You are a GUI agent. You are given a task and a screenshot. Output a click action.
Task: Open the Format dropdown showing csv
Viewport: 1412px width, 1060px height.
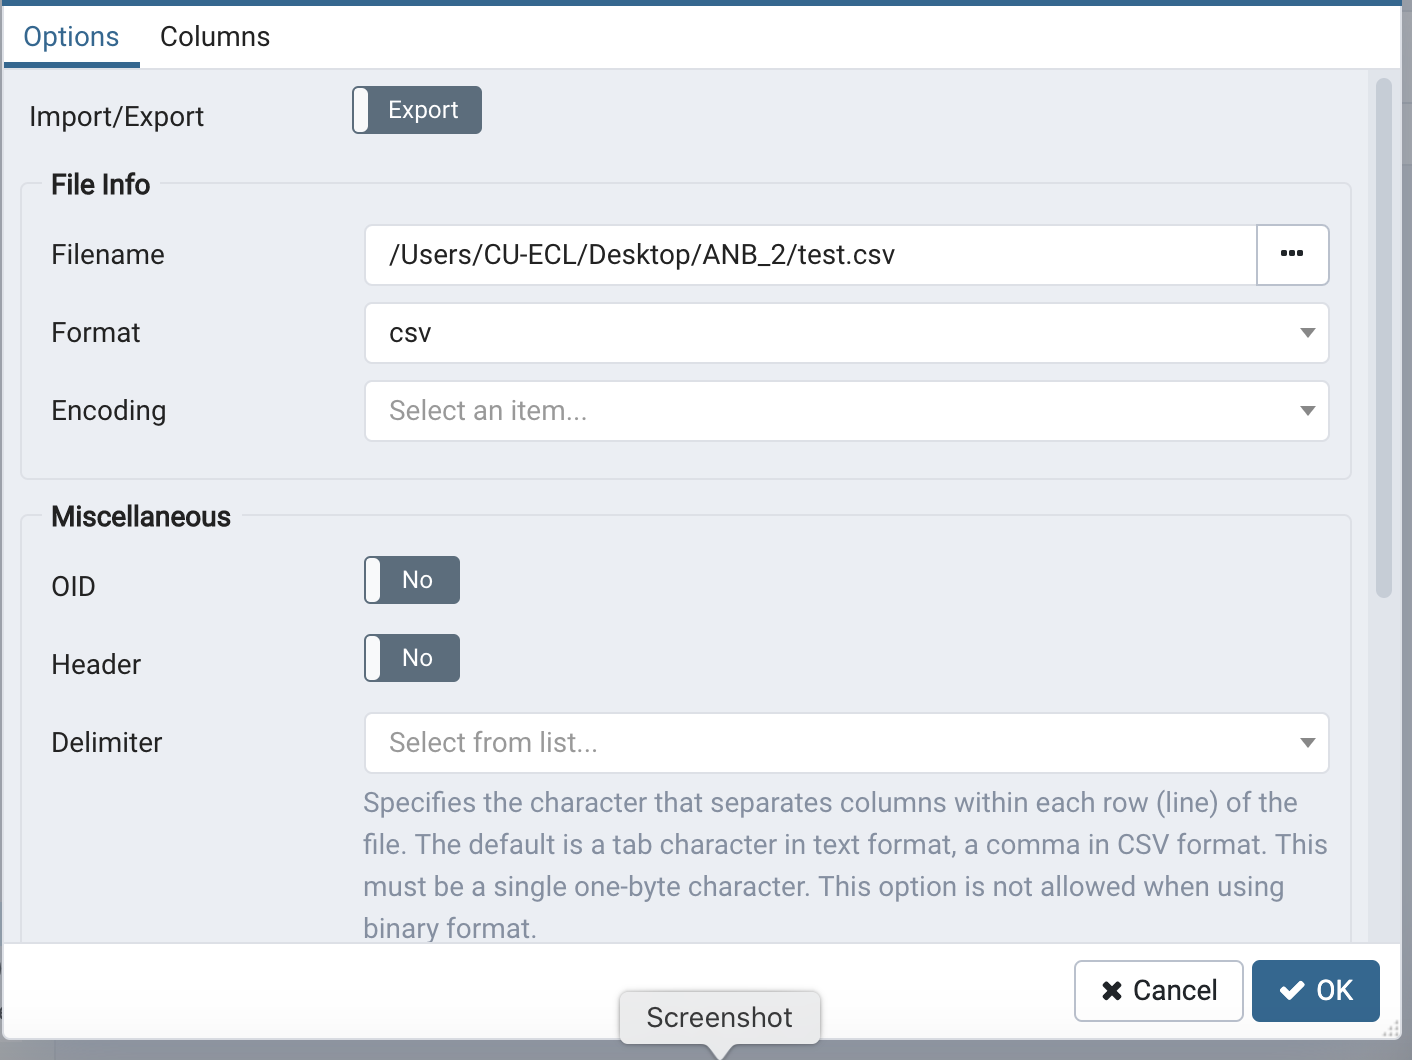click(x=830, y=333)
